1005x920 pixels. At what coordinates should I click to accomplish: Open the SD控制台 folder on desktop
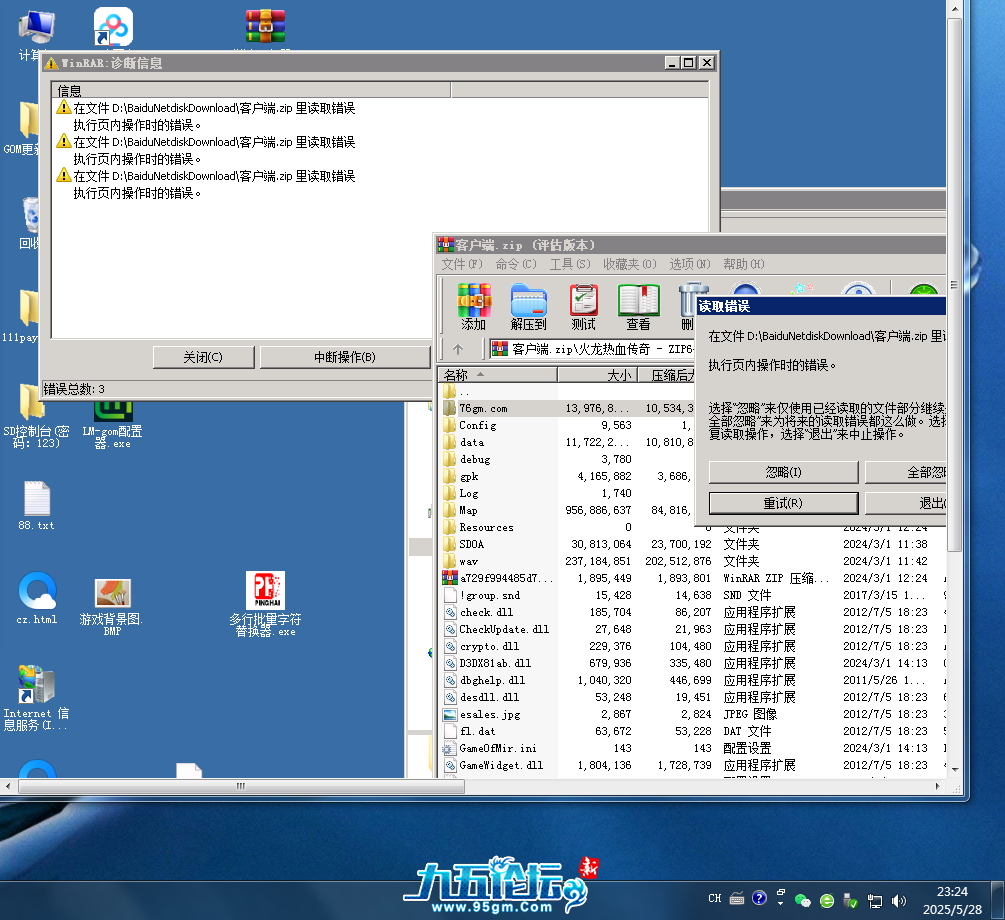click(x=35, y=415)
